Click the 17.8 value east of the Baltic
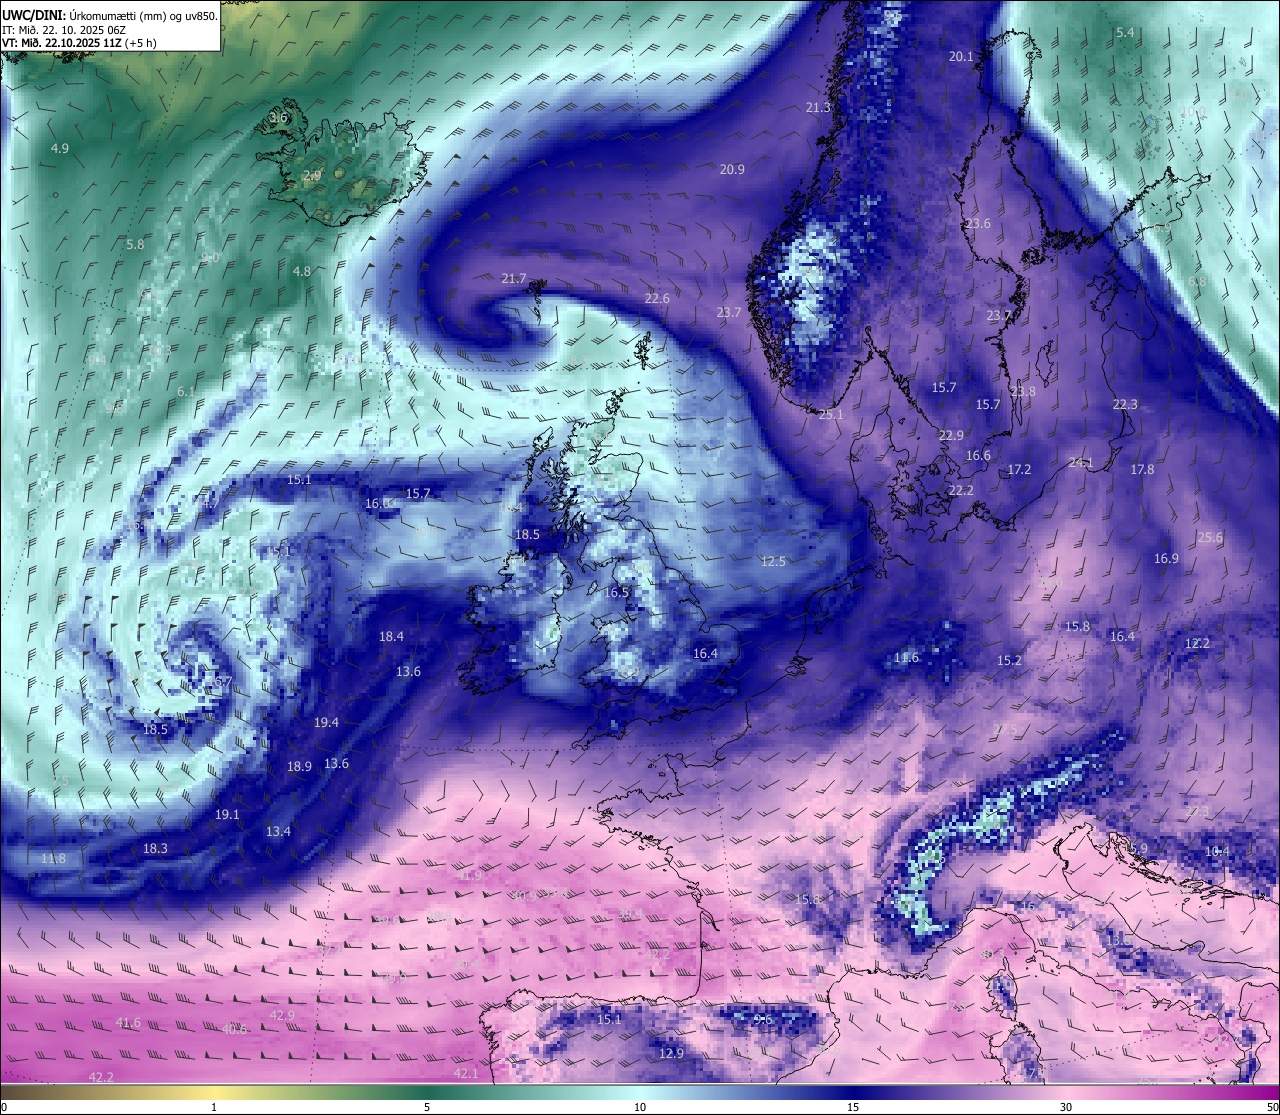Image resolution: width=1280 pixels, height=1115 pixels. coord(1142,469)
